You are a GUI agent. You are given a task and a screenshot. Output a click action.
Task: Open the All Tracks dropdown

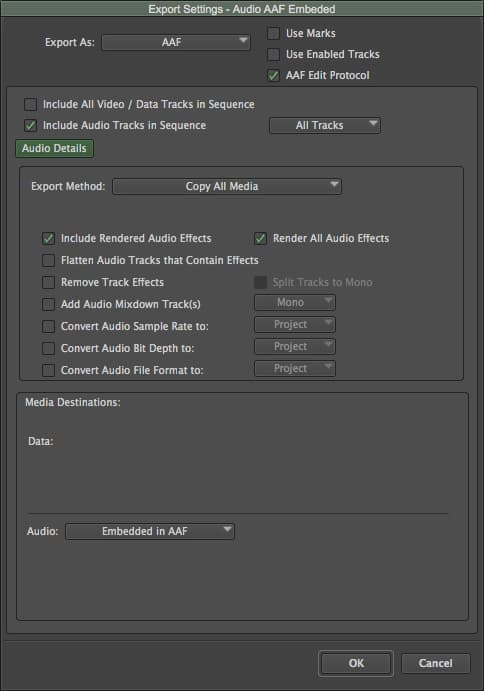(325, 126)
